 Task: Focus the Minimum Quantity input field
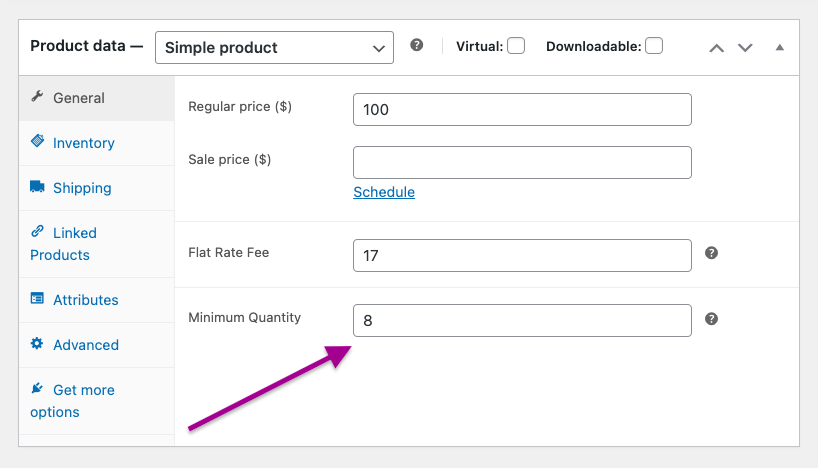(x=522, y=321)
